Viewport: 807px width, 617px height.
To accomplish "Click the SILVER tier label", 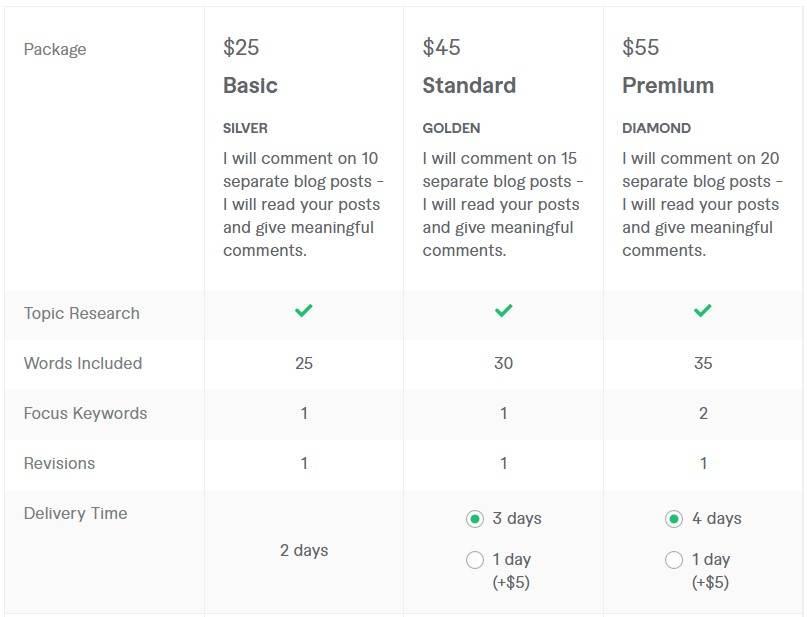I will (x=245, y=128).
